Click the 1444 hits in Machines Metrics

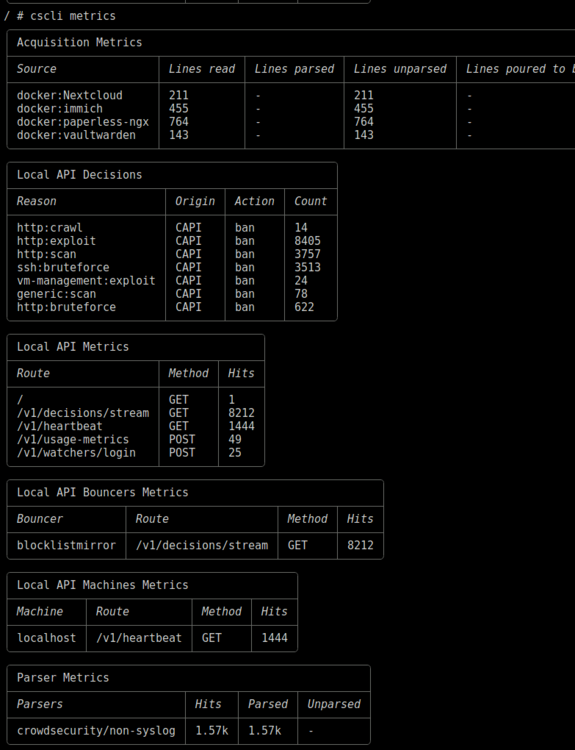coord(275,638)
